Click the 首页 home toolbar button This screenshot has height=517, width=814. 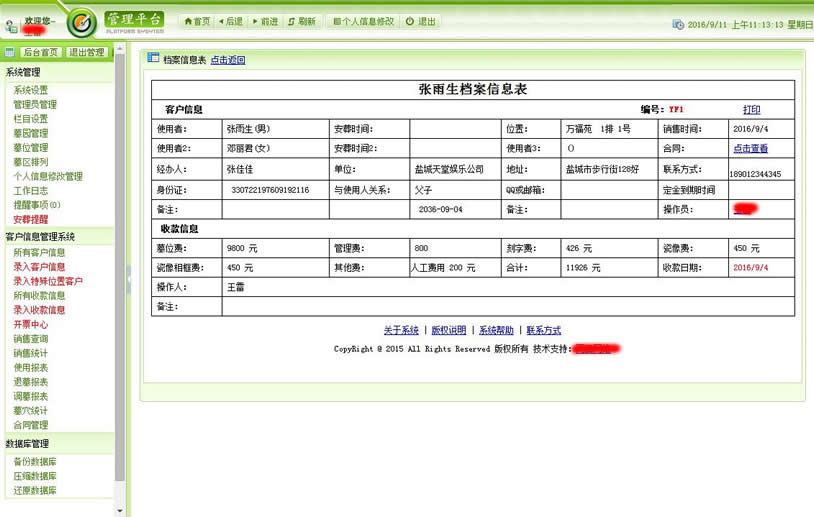pyautogui.click(x=196, y=21)
